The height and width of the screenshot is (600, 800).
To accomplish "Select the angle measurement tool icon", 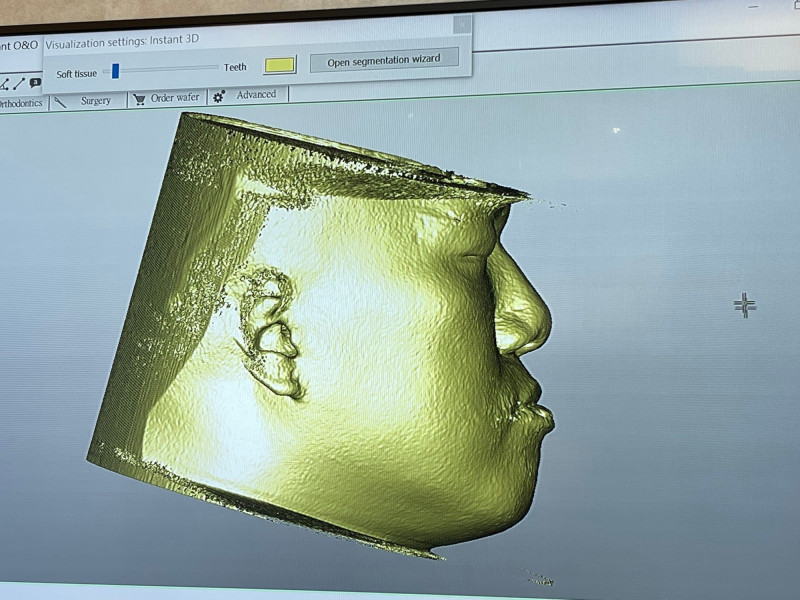I will pyautogui.click(x=5, y=85).
